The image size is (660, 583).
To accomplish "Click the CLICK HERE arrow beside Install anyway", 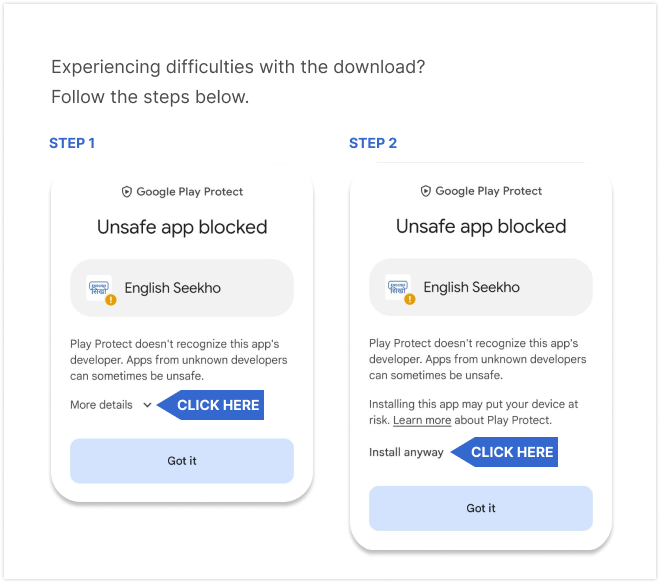I will click(x=504, y=452).
